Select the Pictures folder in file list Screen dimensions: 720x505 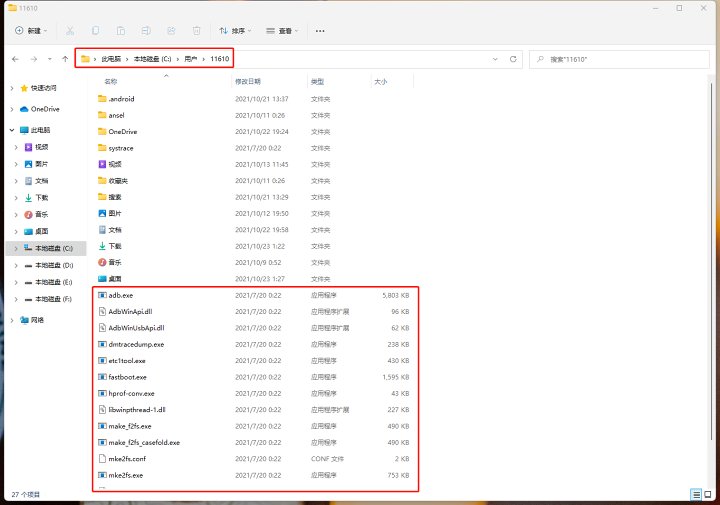[255, 213]
